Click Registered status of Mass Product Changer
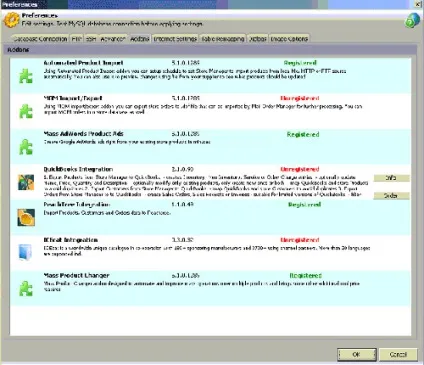The image size is (424, 365). [x=306, y=275]
